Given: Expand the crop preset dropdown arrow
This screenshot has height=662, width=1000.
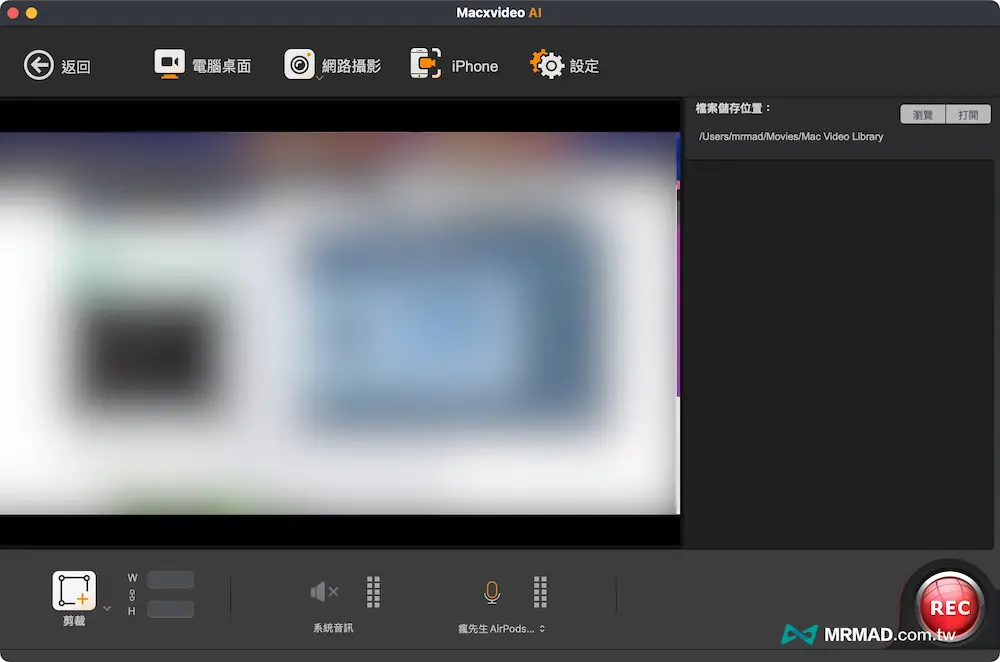Looking at the screenshot, I should point(107,608).
